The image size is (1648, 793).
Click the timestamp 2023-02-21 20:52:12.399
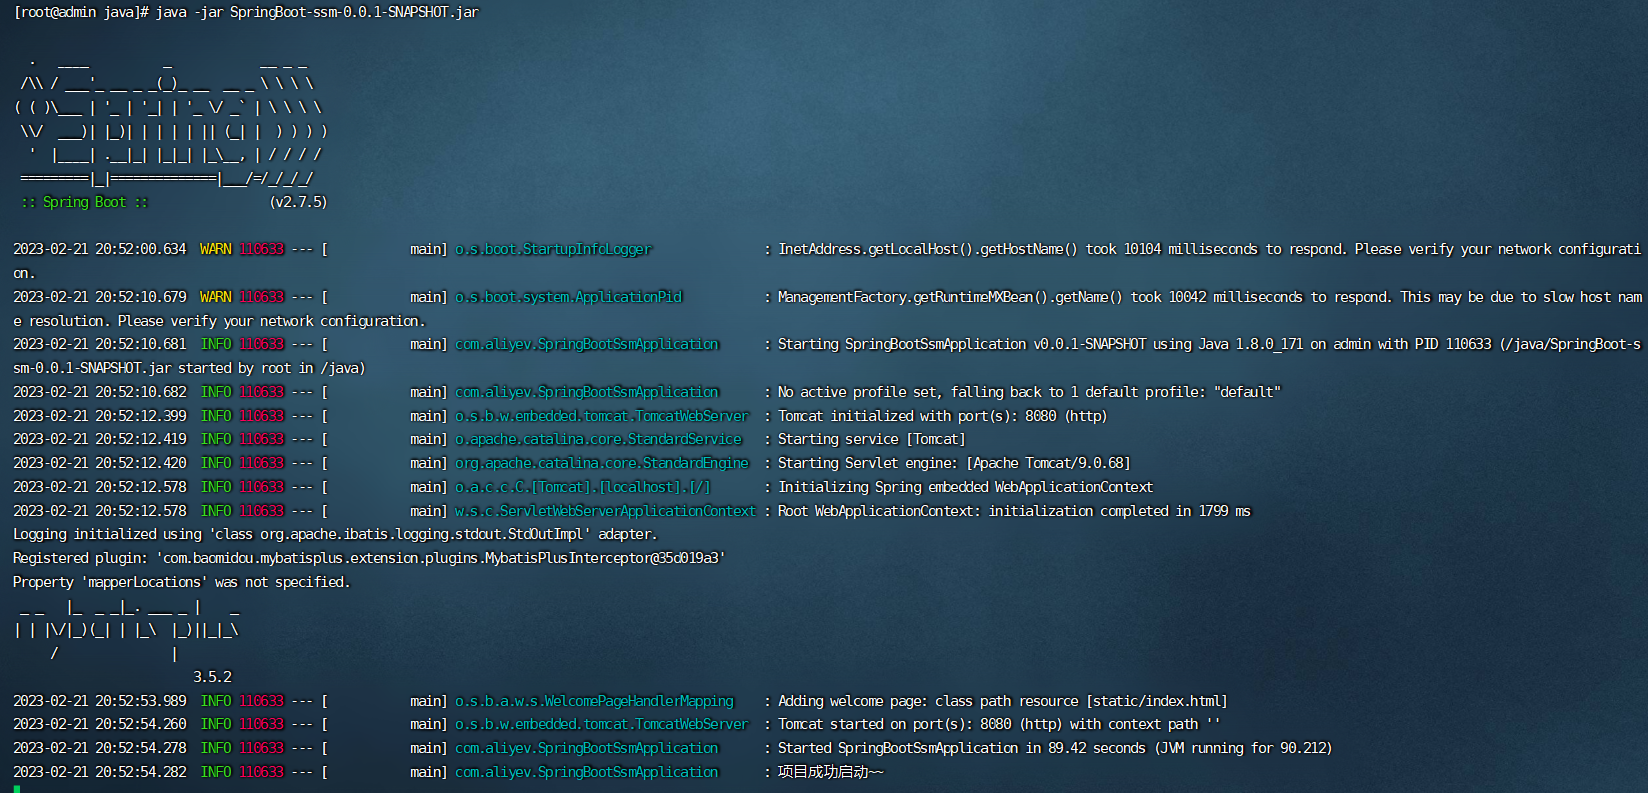(100, 416)
